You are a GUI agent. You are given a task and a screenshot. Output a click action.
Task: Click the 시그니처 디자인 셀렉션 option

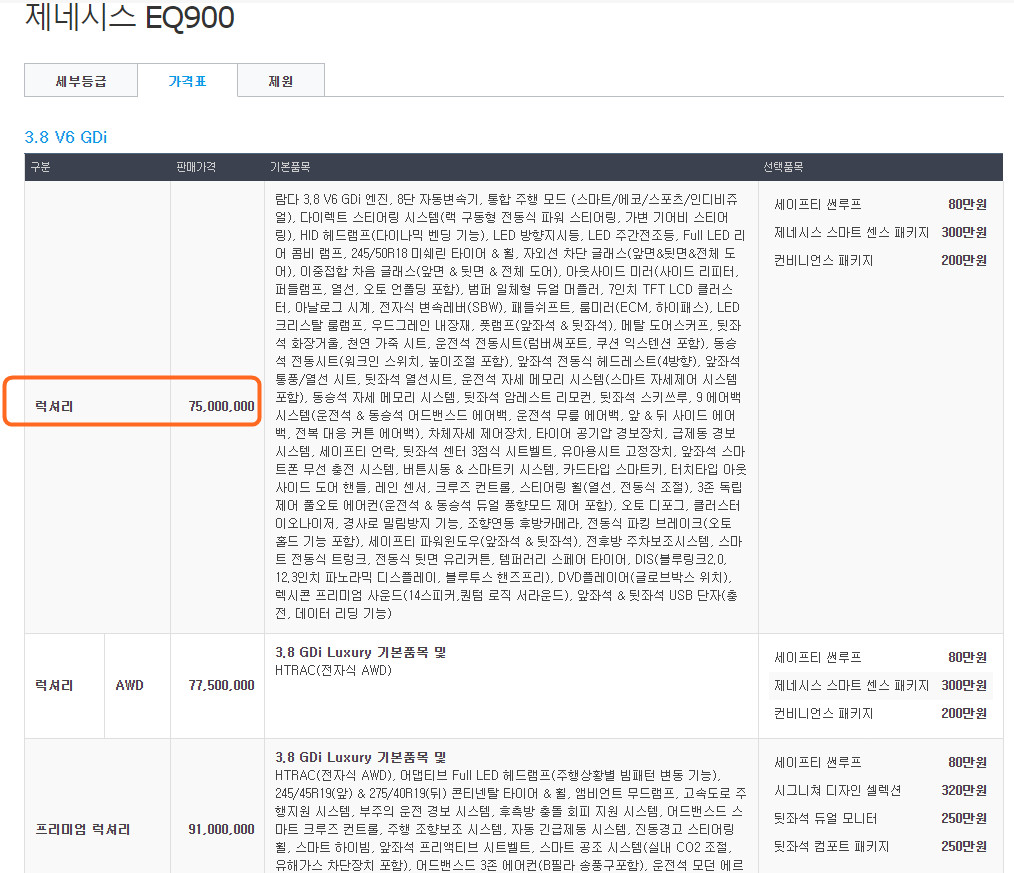click(x=837, y=790)
